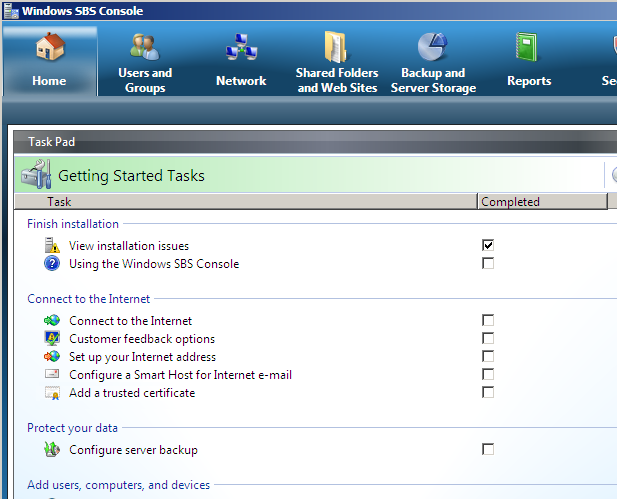
Task: Open Add a trusted certificate task
Action: pos(132,393)
